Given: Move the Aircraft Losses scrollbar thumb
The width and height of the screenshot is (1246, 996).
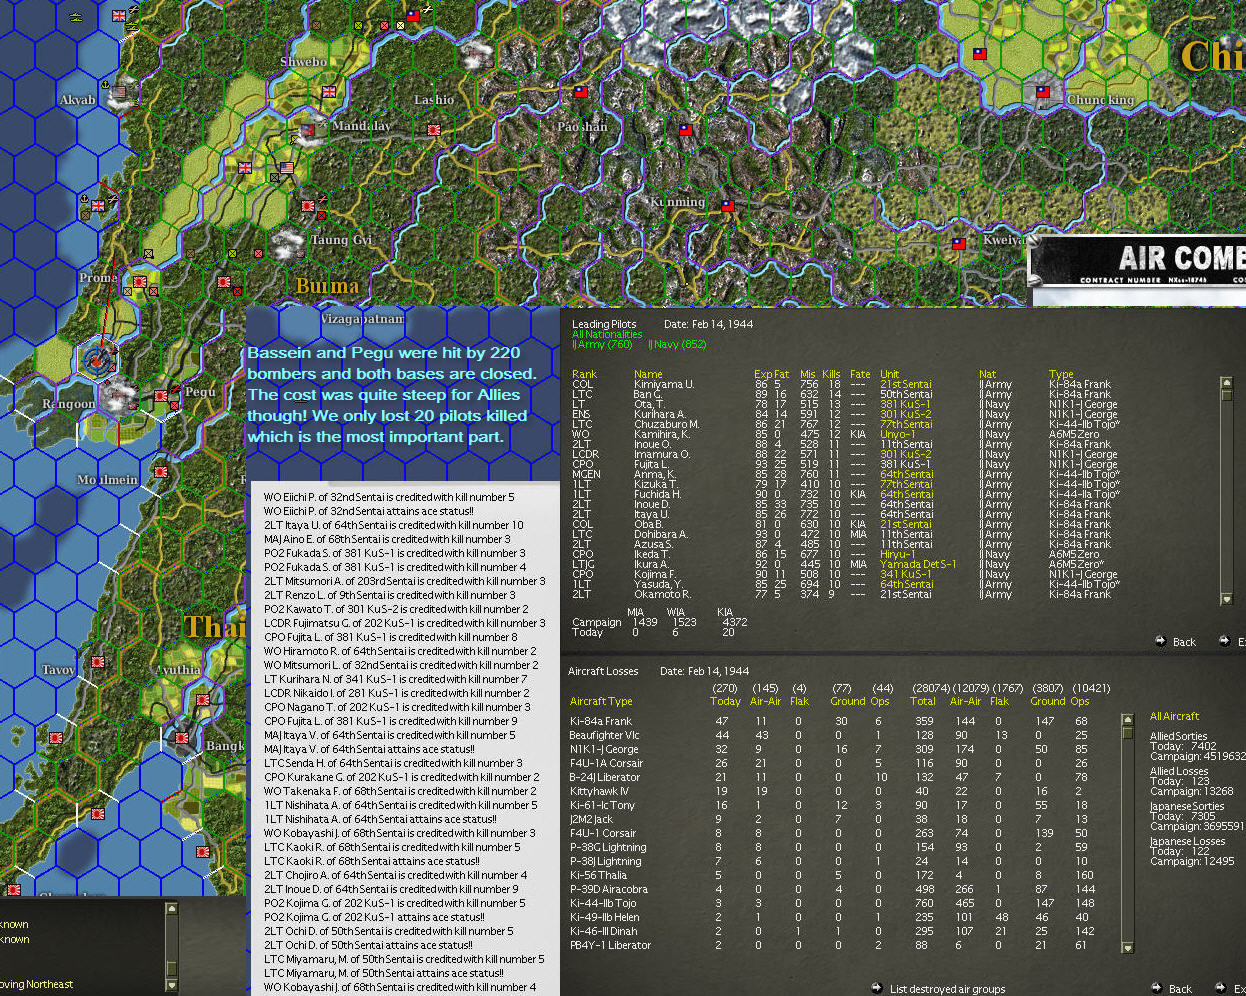Looking at the screenshot, I should (x=1128, y=731).
